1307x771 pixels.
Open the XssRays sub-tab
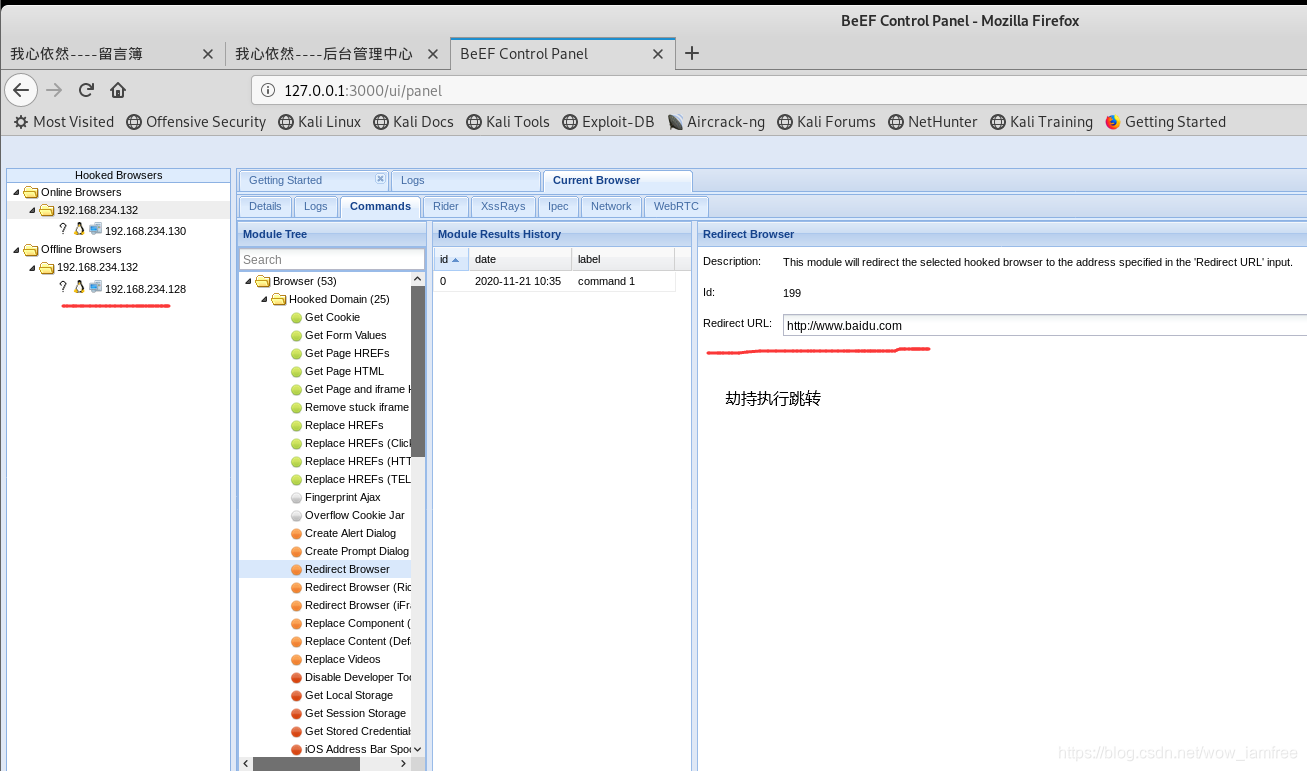[503, 206]
